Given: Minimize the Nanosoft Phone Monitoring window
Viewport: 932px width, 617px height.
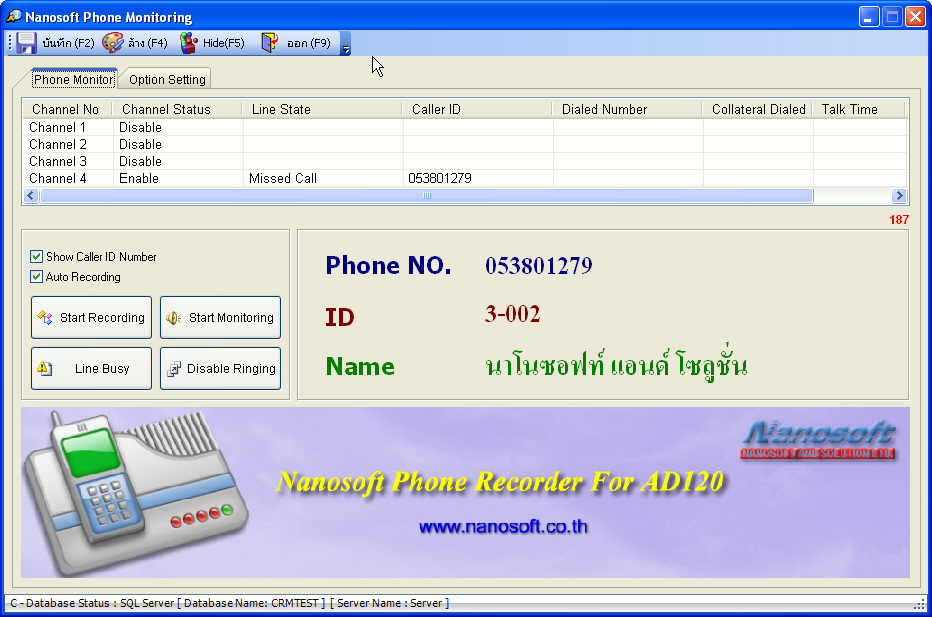Looking at the screenshot, I should (869, 17).
